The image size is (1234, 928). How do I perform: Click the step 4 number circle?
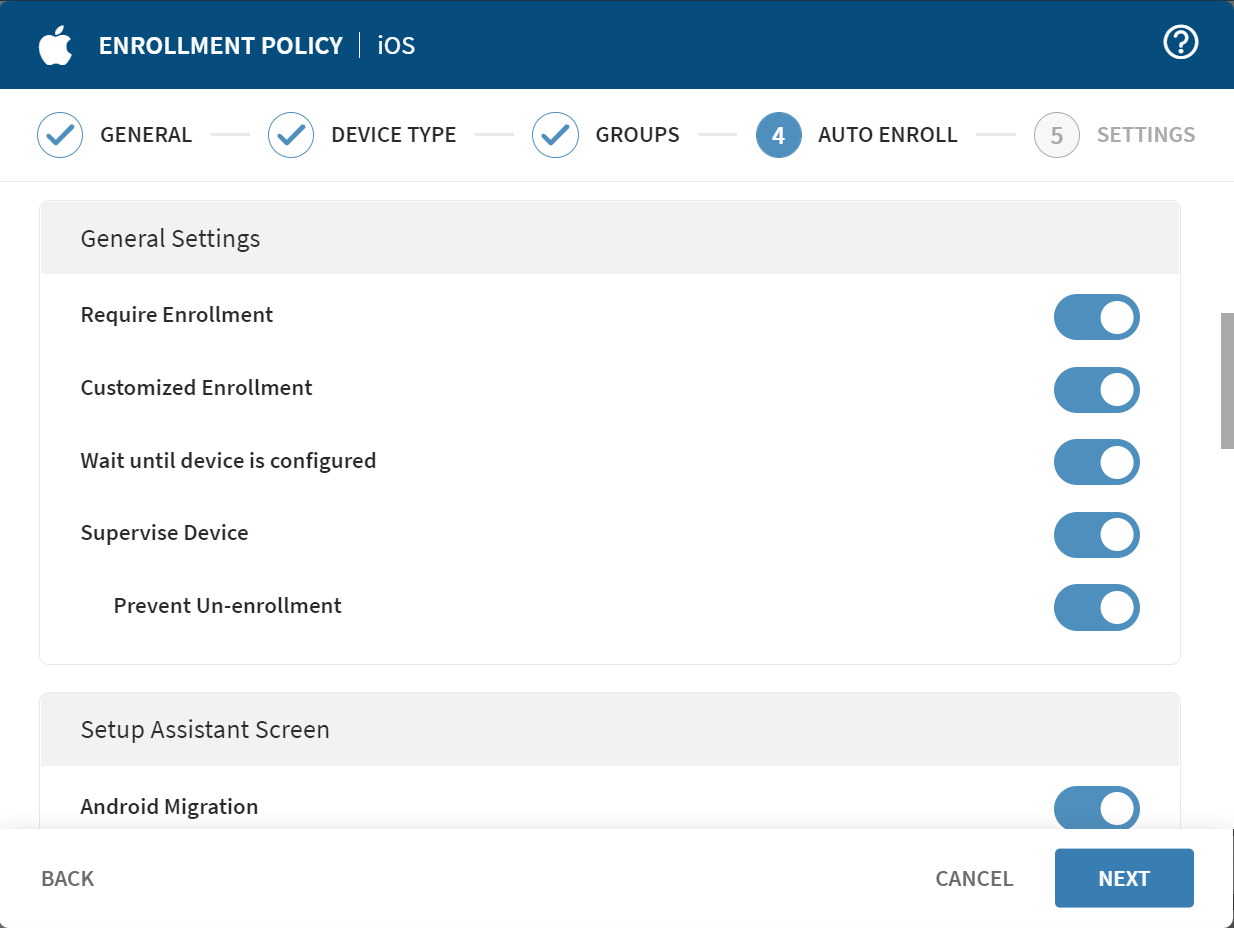(x=778, y=135)
